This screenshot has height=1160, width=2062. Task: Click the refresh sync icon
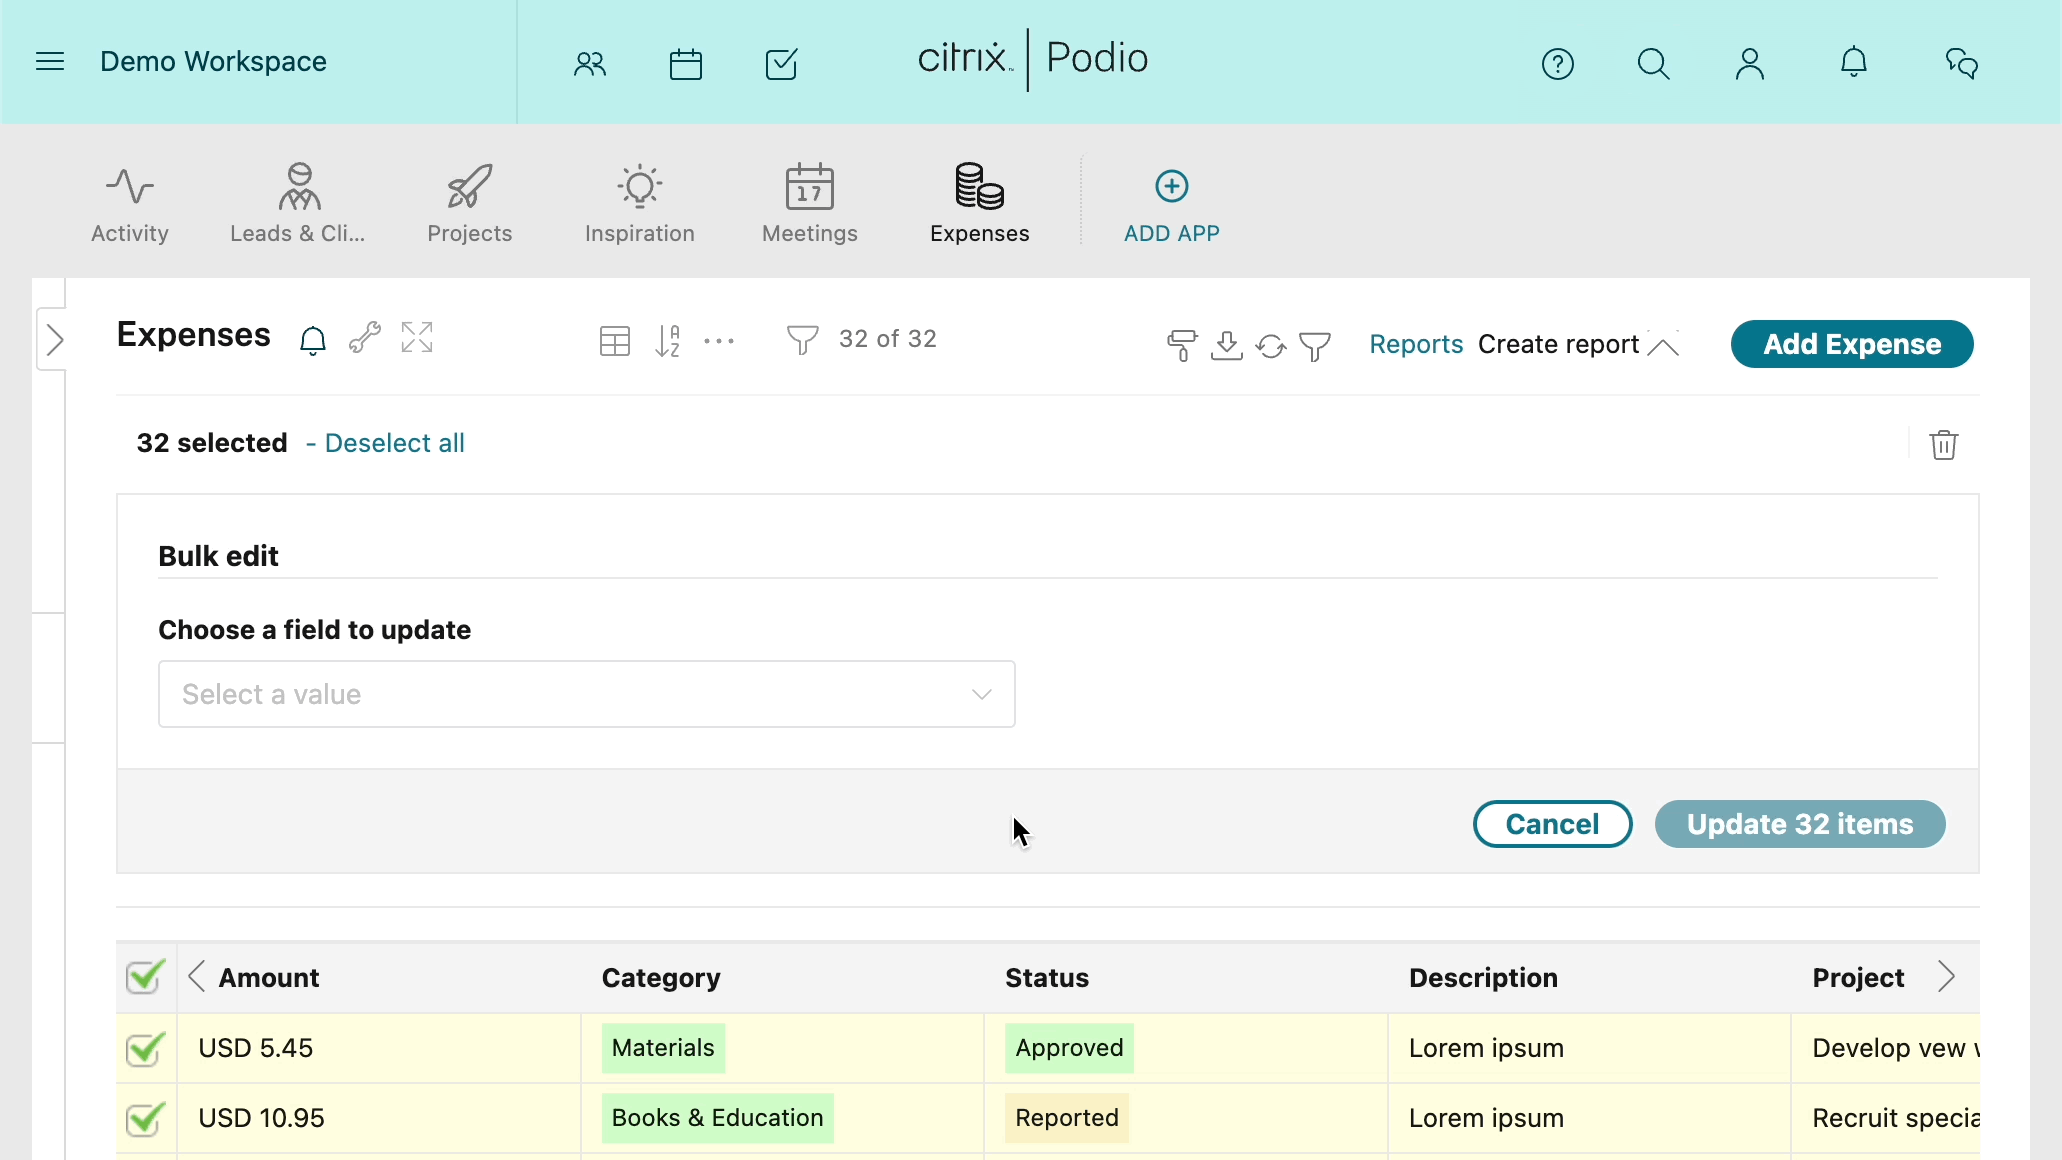click(1271, 346)
